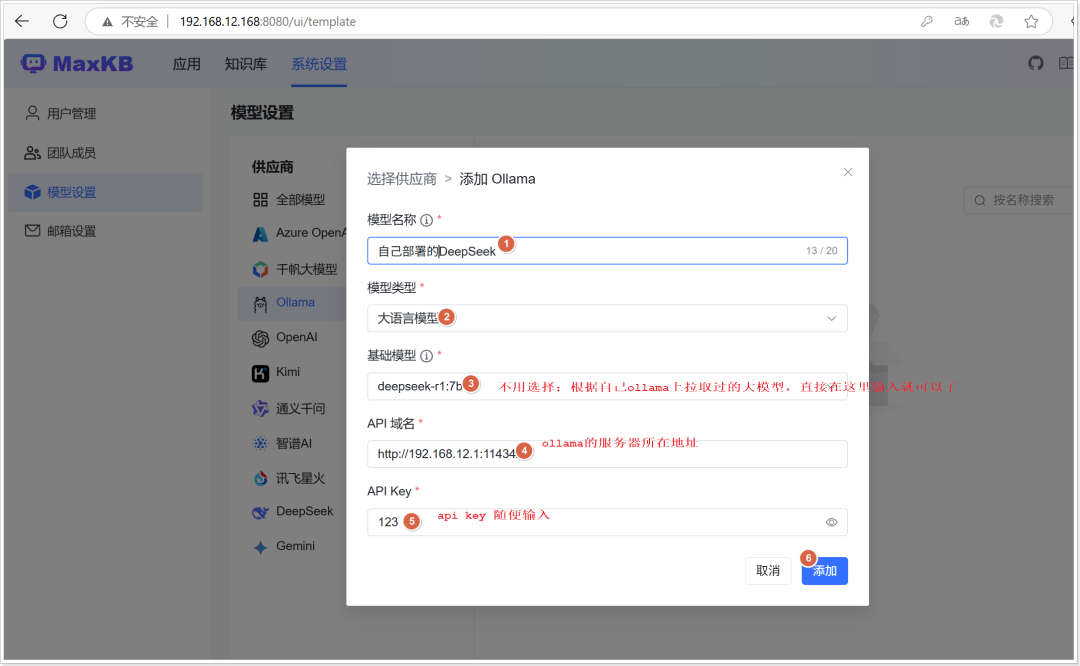1080x666 pixels.
Task: Click into the API Key input field
Action: pyautogui.click(x=607, y=522)
